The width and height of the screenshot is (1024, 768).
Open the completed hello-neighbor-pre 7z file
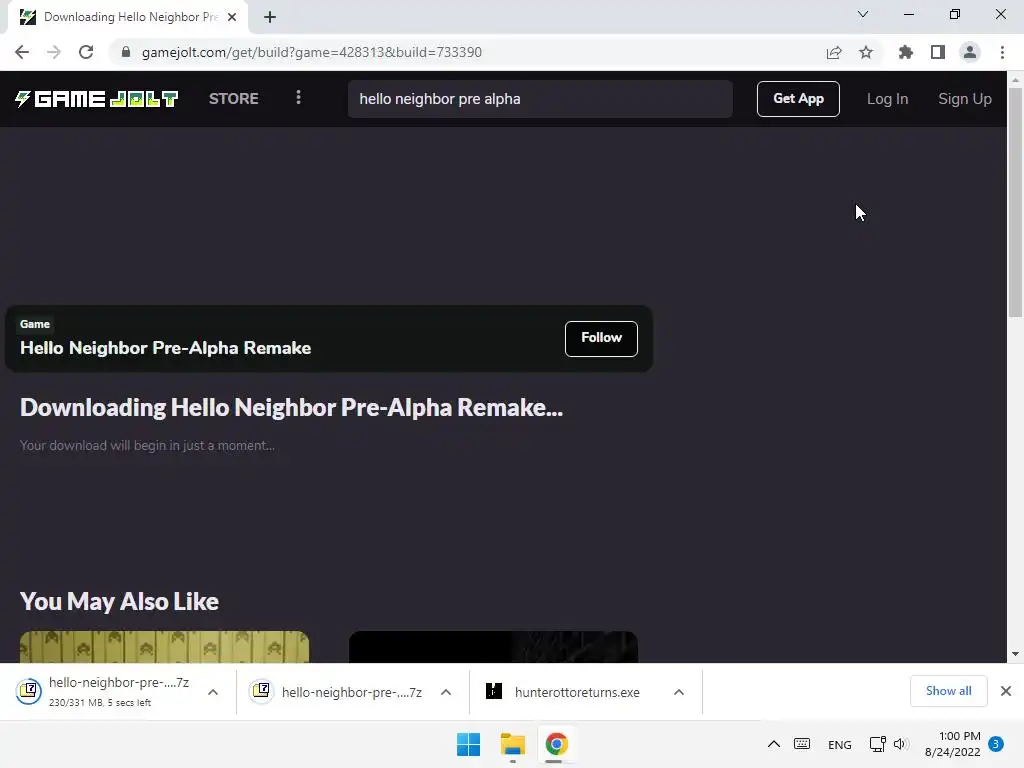tap(336, 692)
